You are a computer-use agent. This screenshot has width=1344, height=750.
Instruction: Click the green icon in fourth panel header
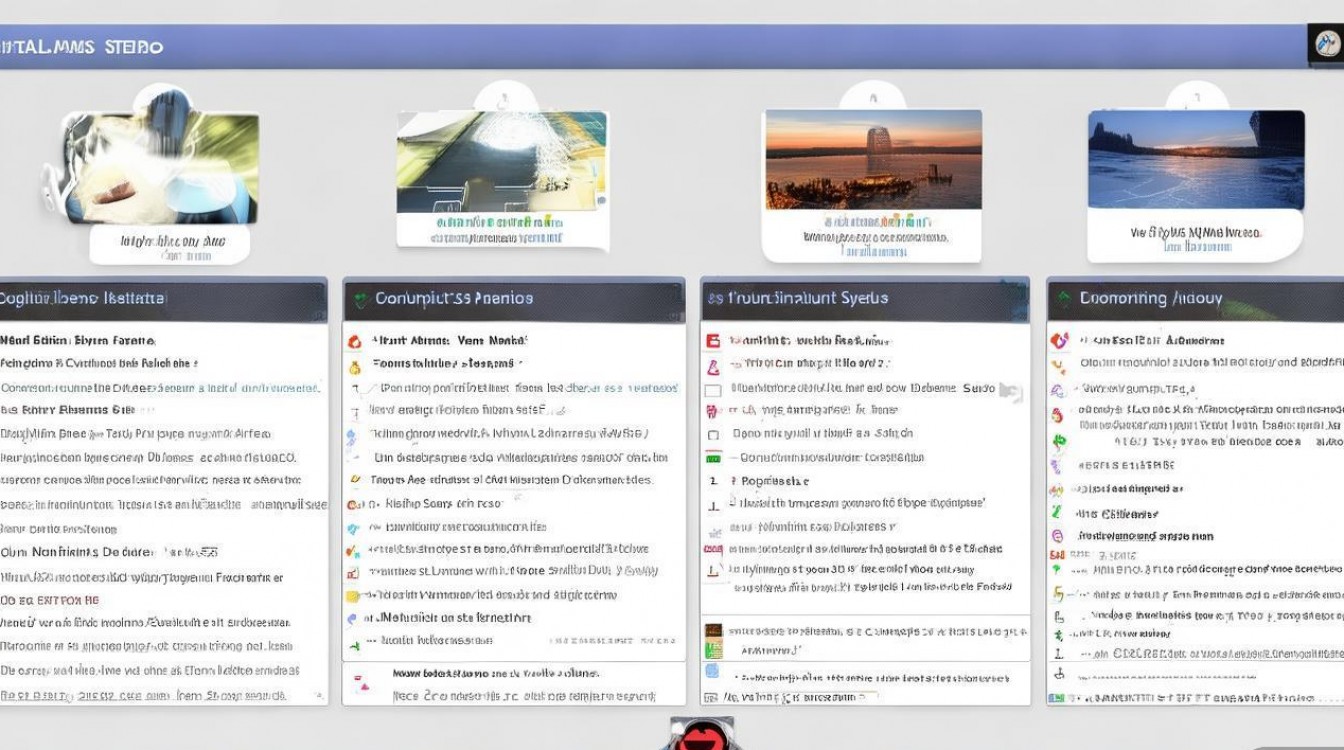[1066, 299]
